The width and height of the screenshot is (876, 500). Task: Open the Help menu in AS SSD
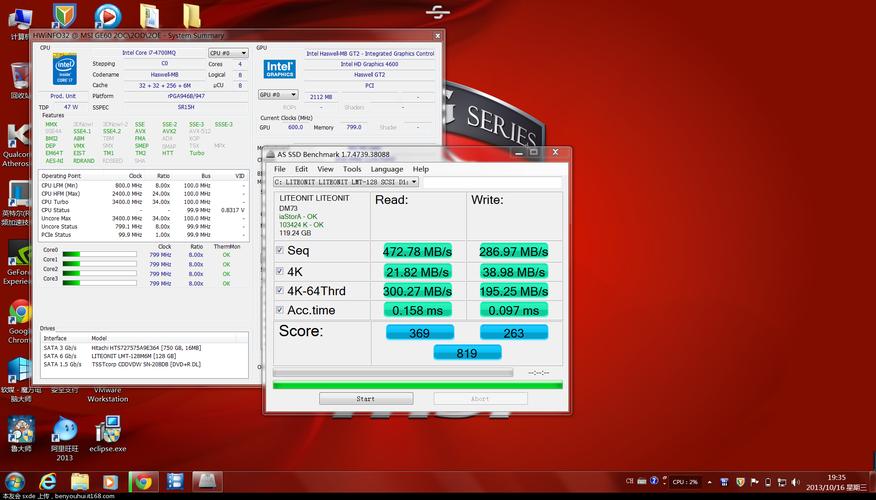click(421, 169)
